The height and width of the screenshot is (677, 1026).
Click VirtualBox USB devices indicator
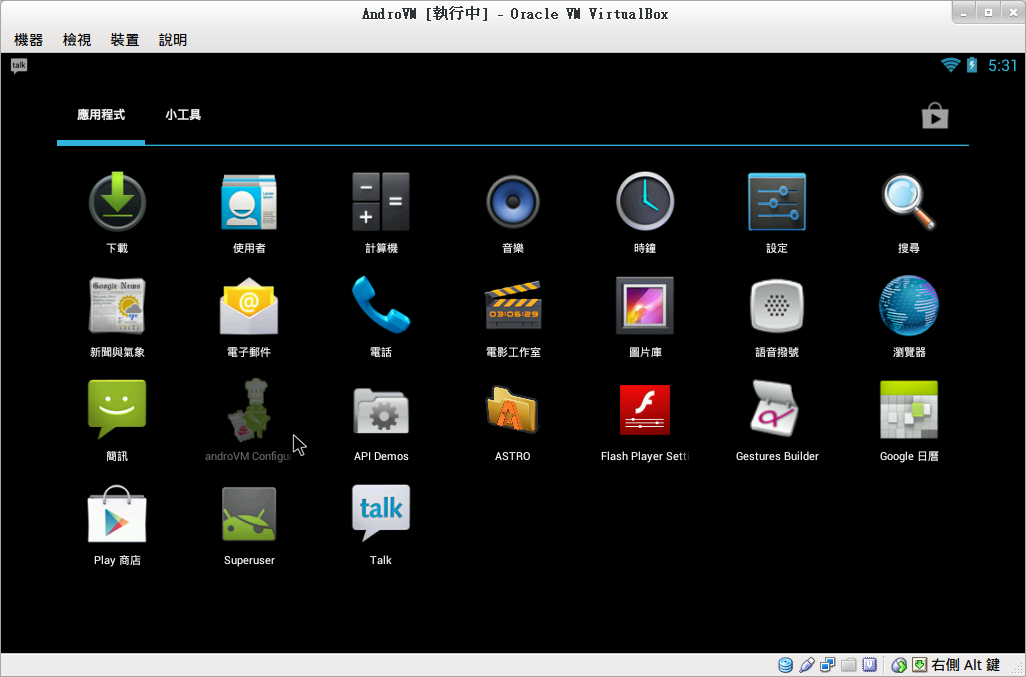click(806, 665)
